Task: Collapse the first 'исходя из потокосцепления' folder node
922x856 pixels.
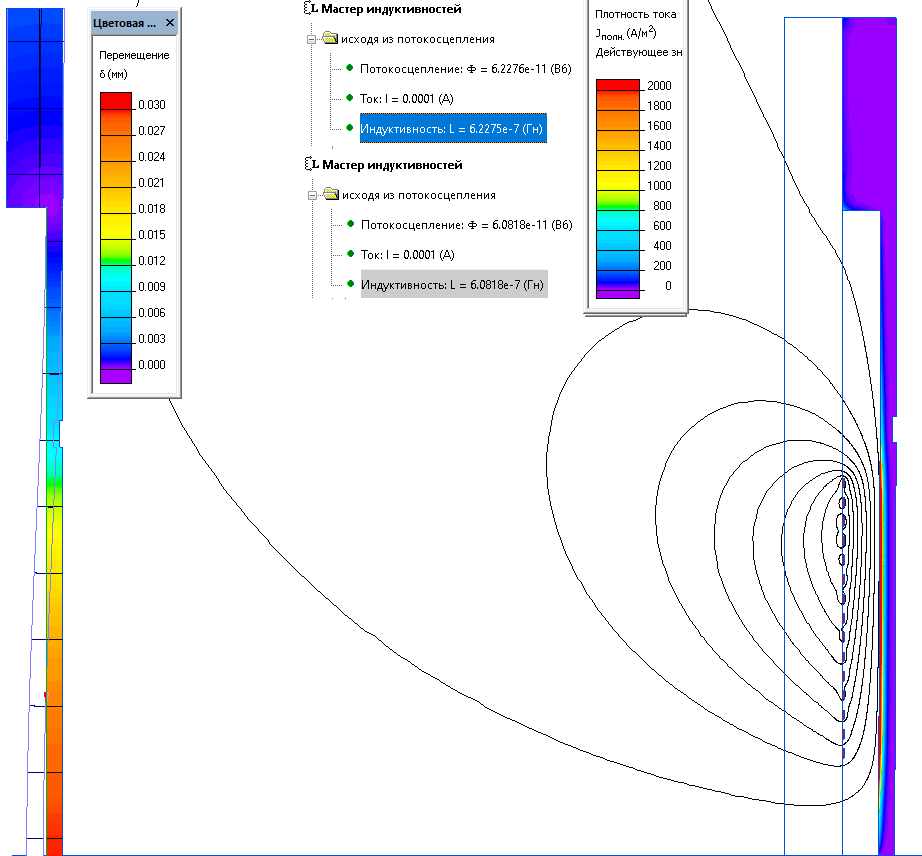Action: [312, 39]
